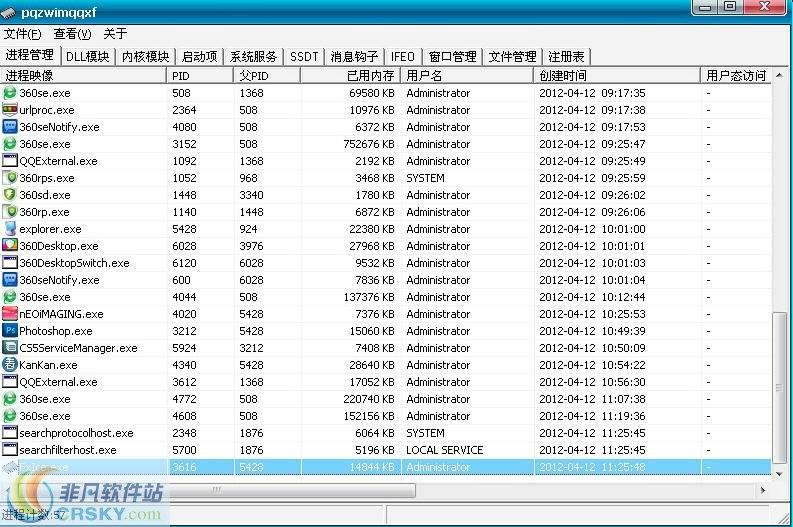Select parent PID cell 3340
Image resolution: width=793 pixels, height=527 pixels.
[x=251, y=195]
